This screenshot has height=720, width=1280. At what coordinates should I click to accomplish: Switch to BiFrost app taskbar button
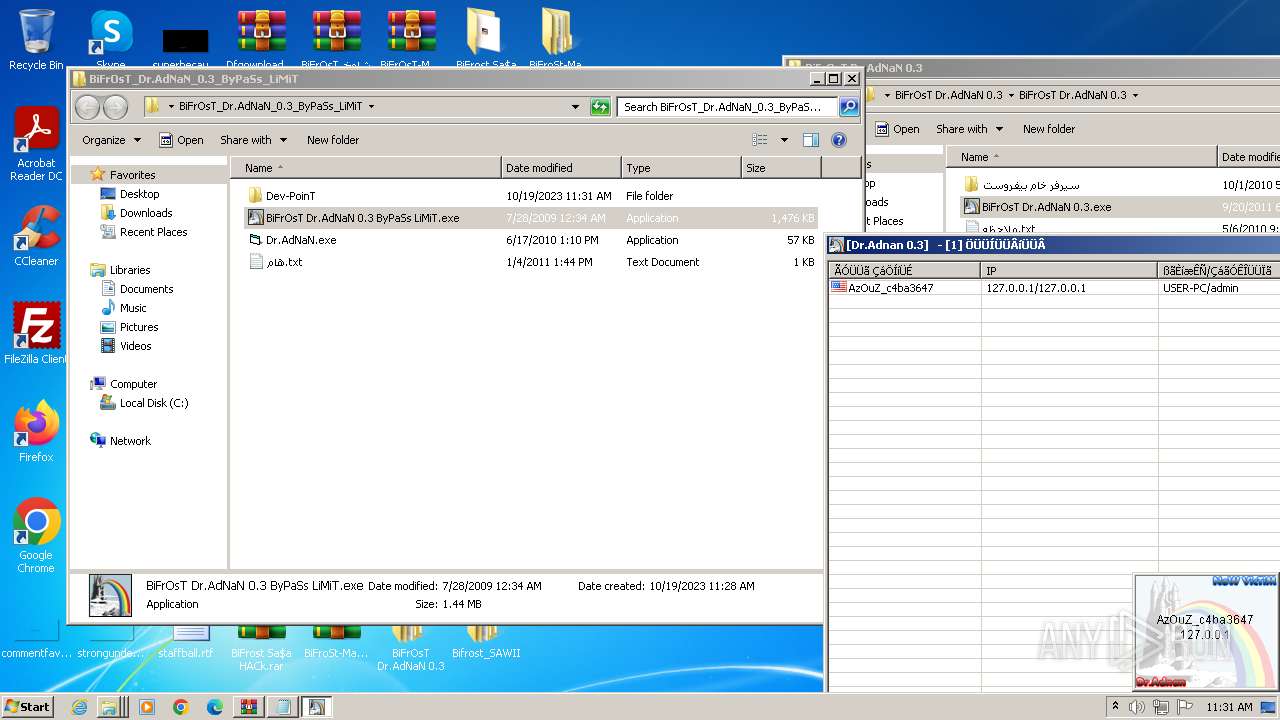click(x=317, y=707)
